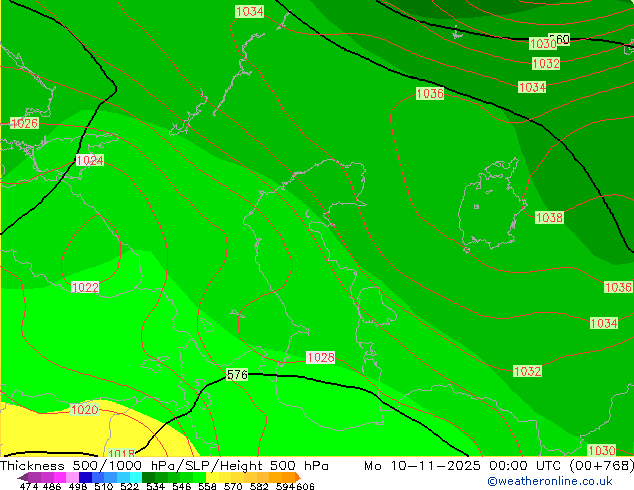Select the 1028 isobar label
Image resolution: width=634 pixels, height=490 pixels.
320,357
